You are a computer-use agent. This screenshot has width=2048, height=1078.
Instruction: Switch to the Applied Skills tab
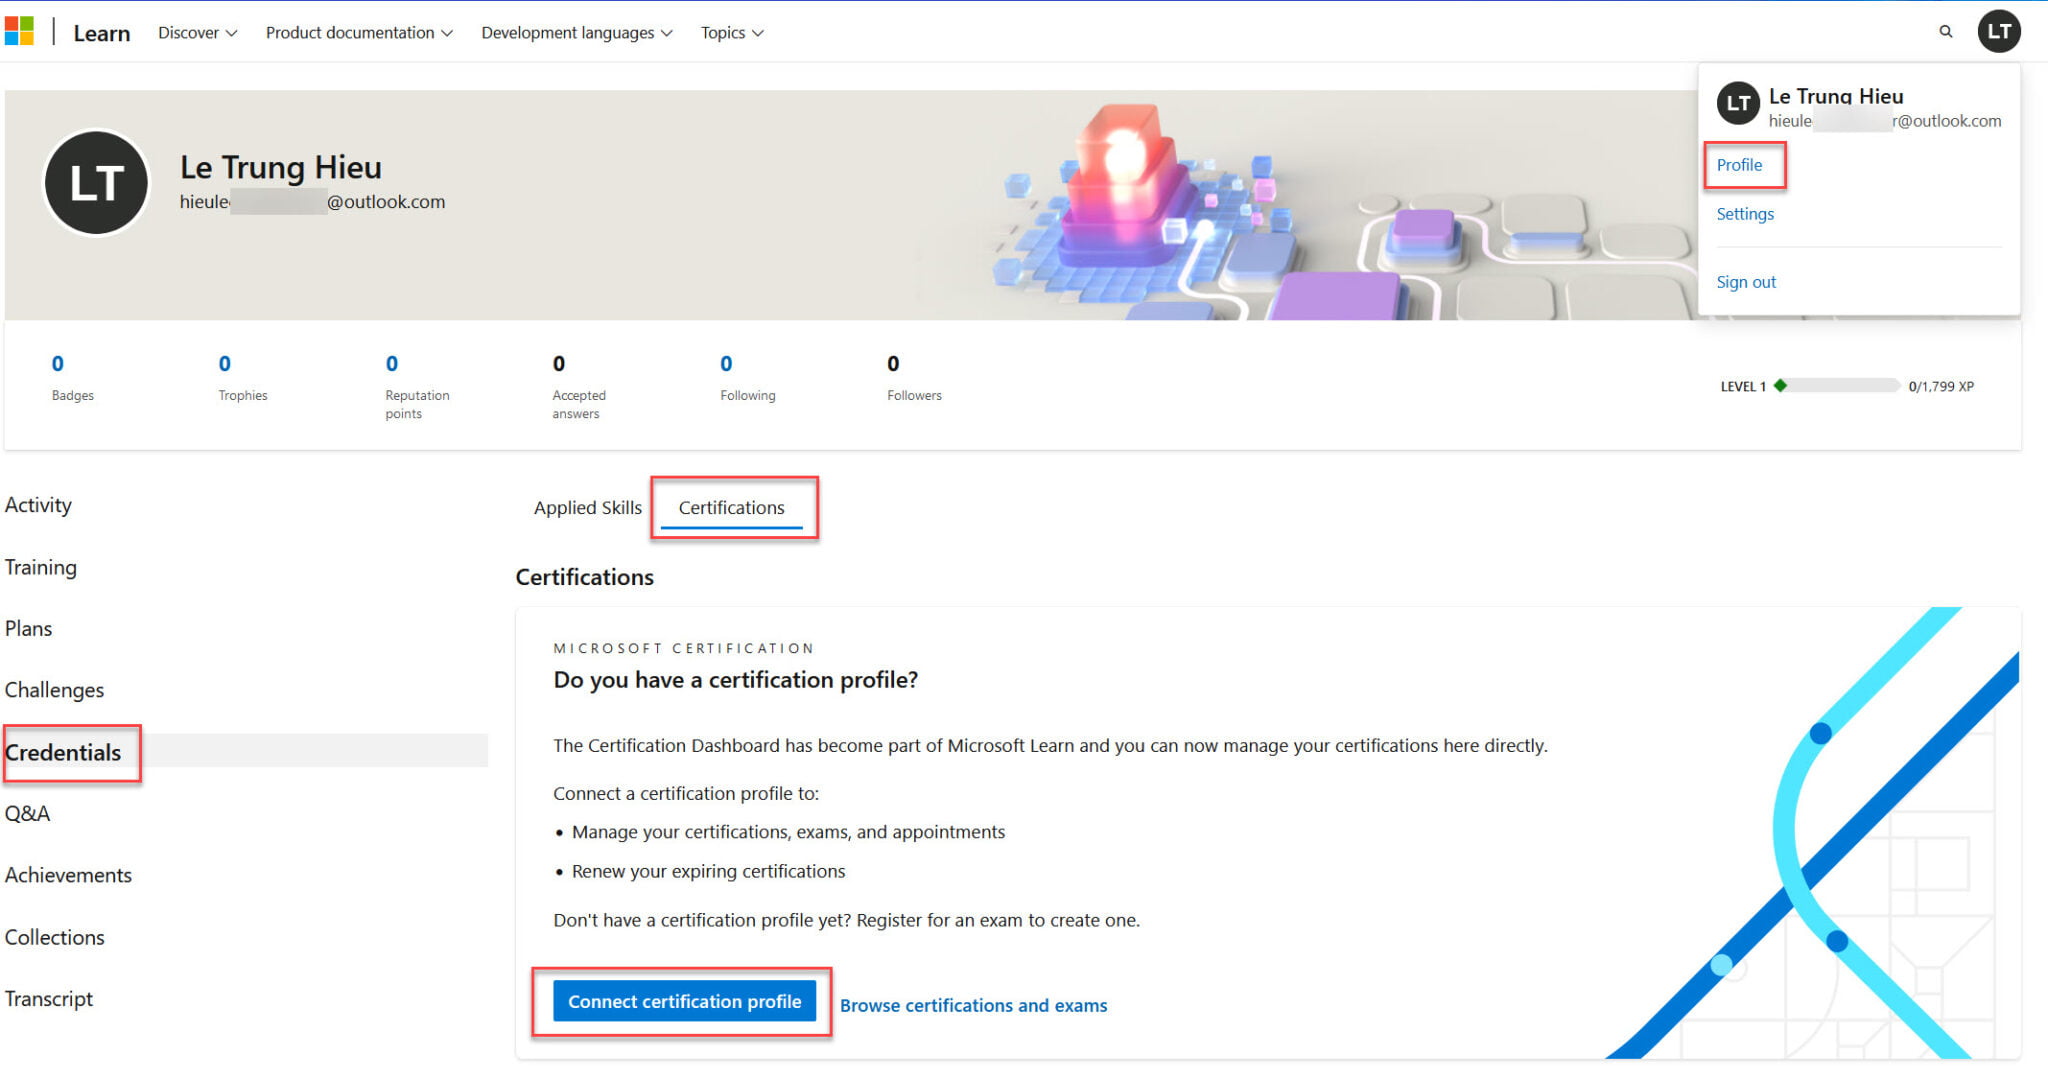[x=586, y=507]
